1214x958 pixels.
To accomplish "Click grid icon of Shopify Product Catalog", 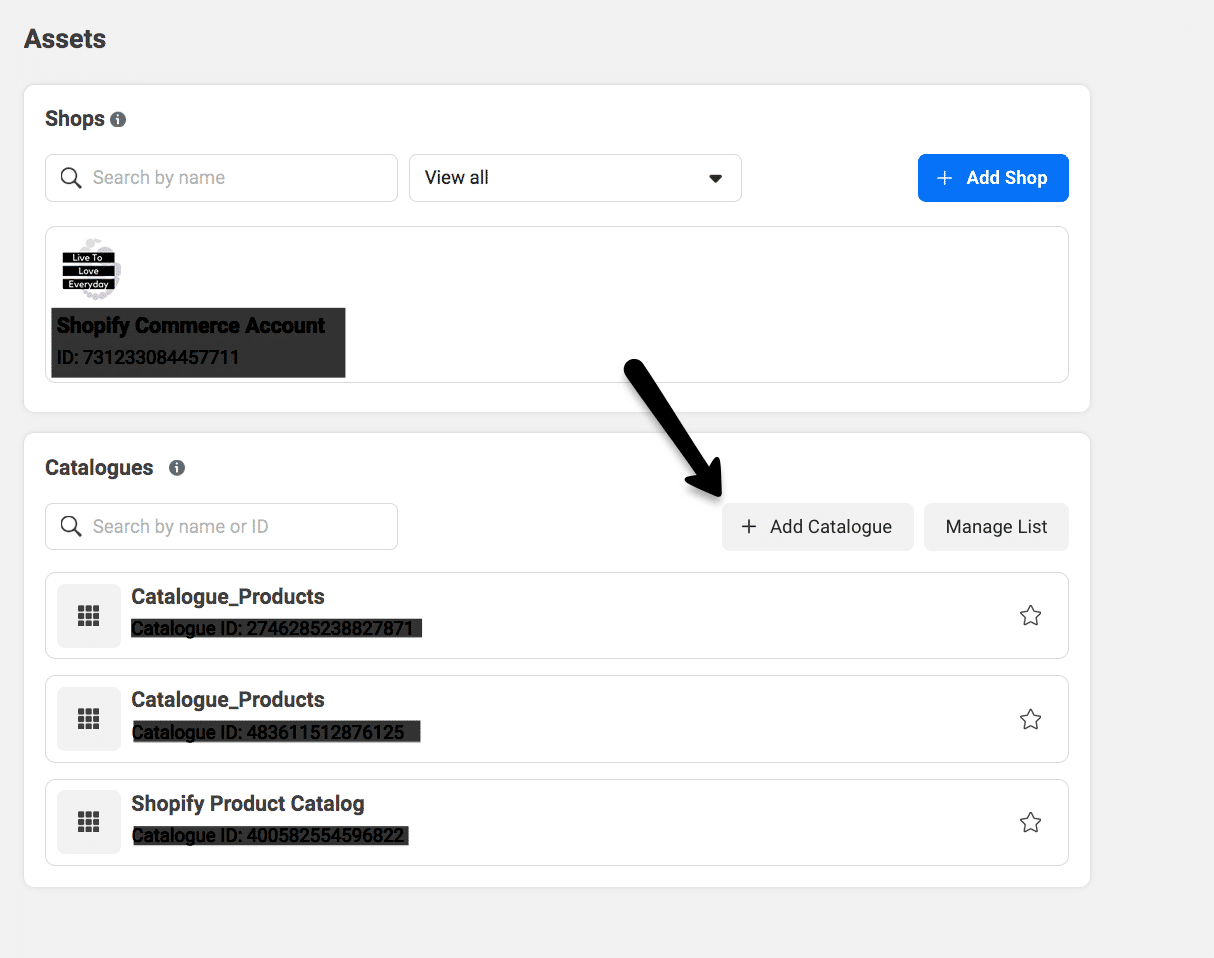I will click(x=89, y=822).
